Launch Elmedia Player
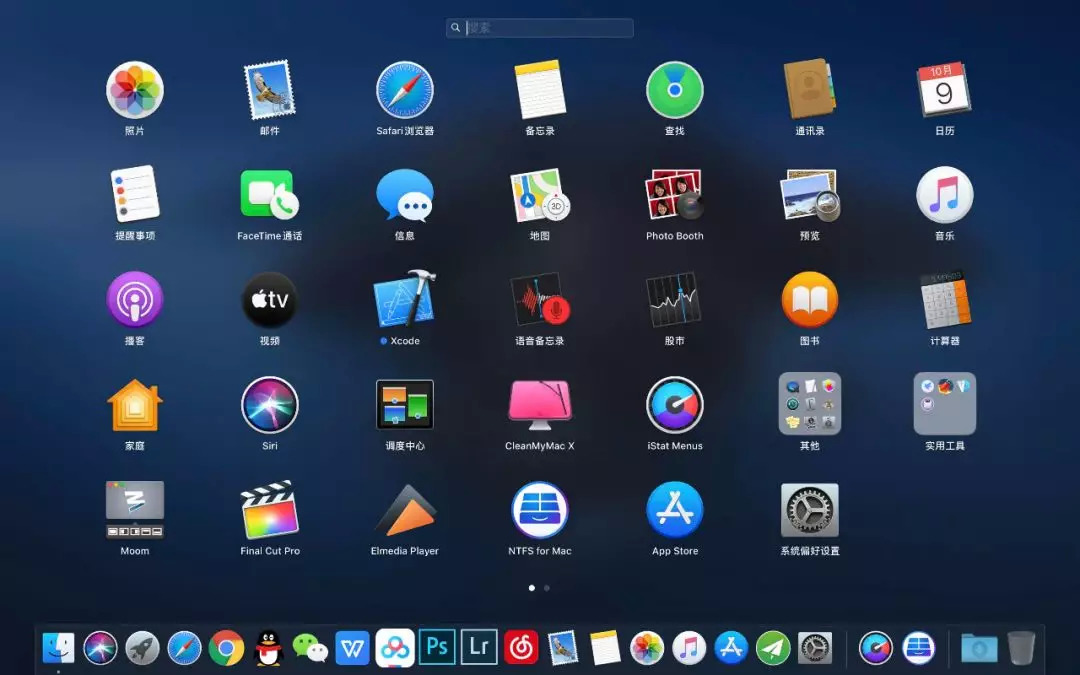 coord(405,511)
